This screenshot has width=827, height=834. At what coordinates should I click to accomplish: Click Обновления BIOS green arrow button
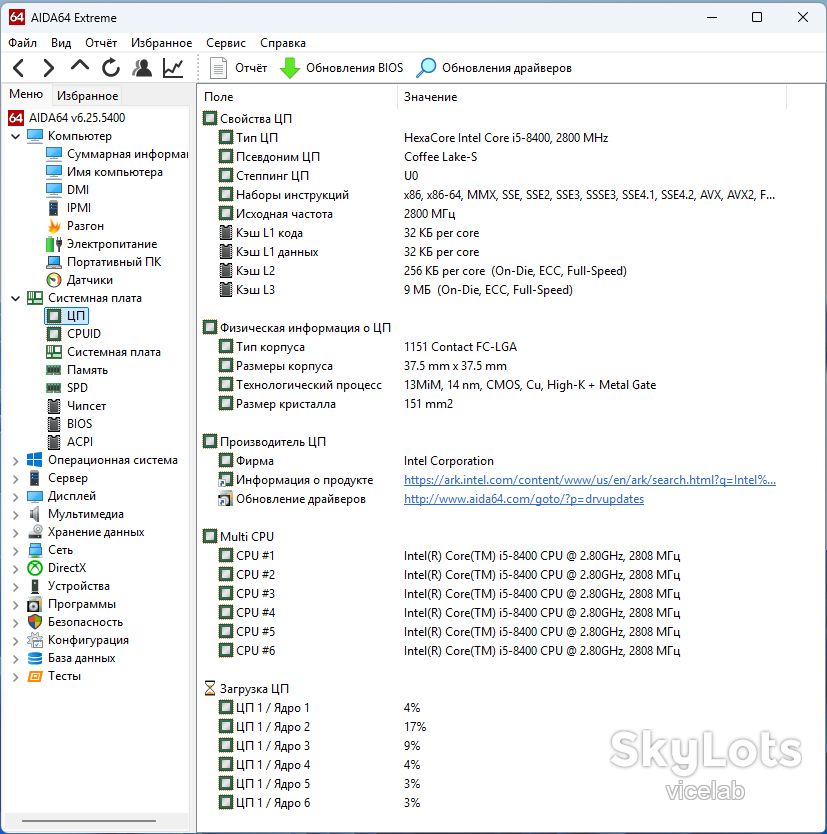[341, 68]
